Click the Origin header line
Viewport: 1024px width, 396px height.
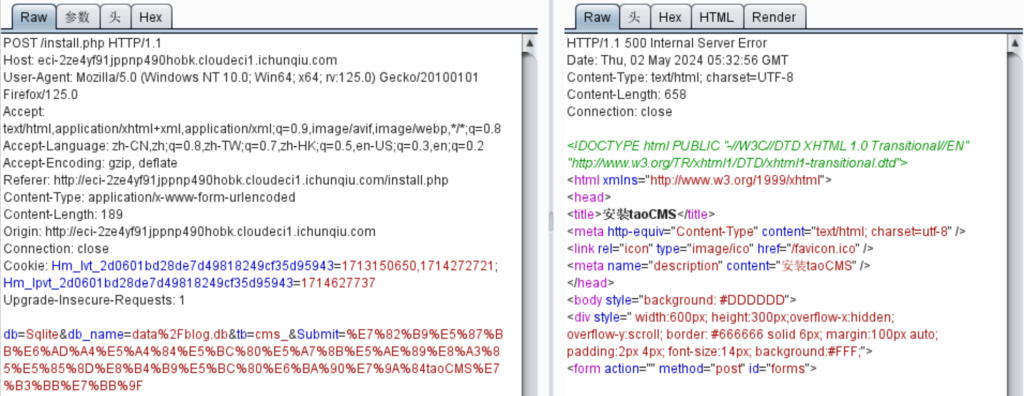tap(189, 231)
